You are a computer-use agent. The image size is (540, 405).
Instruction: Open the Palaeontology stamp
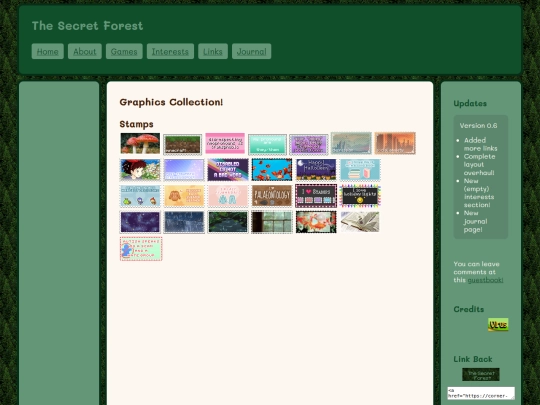[272, 196]
